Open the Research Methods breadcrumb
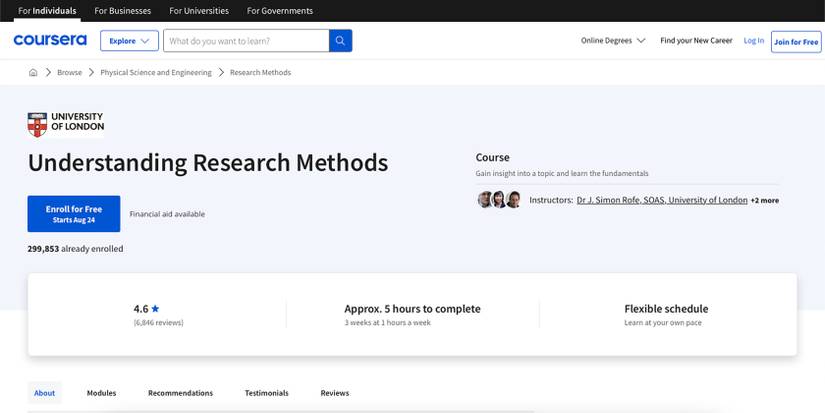825x413 pixels. point(260,73)
